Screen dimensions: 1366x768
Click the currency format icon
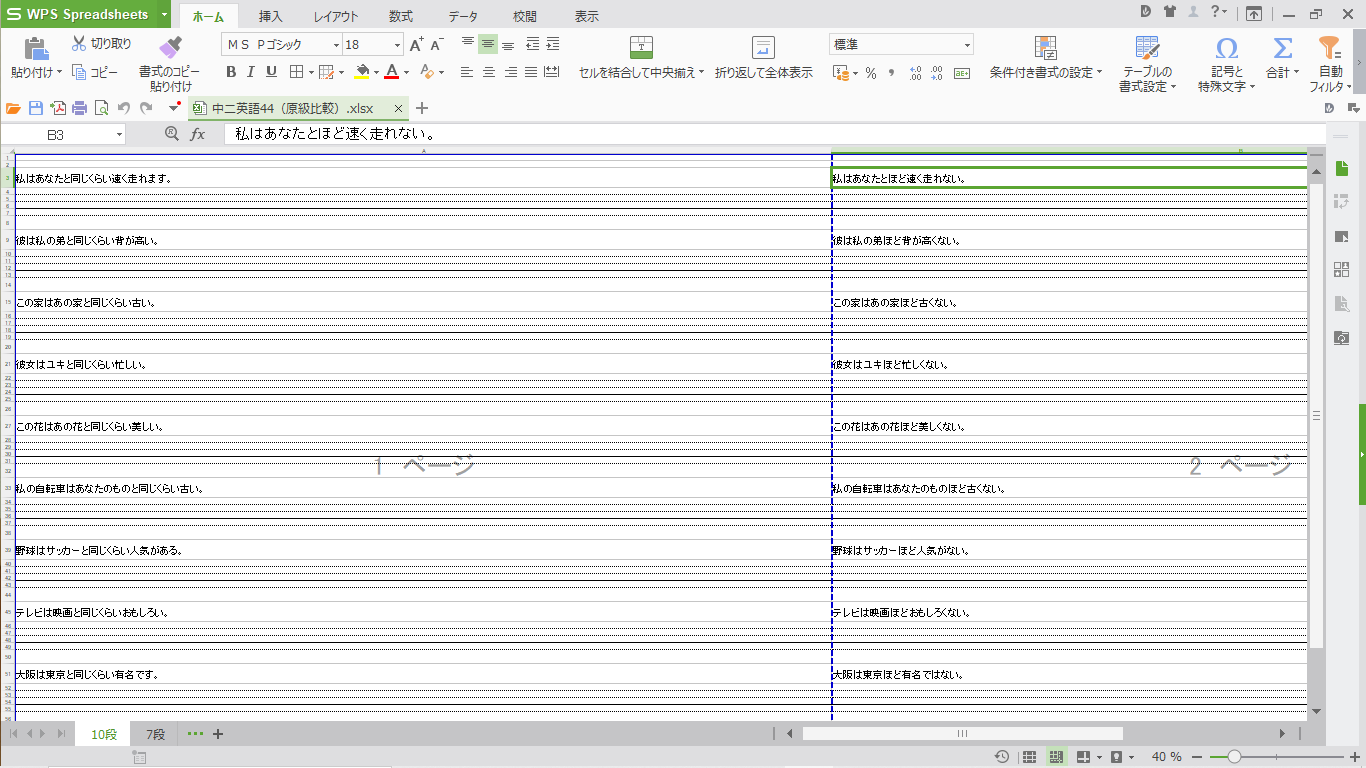pyautogui.click(x=842, y=73)
